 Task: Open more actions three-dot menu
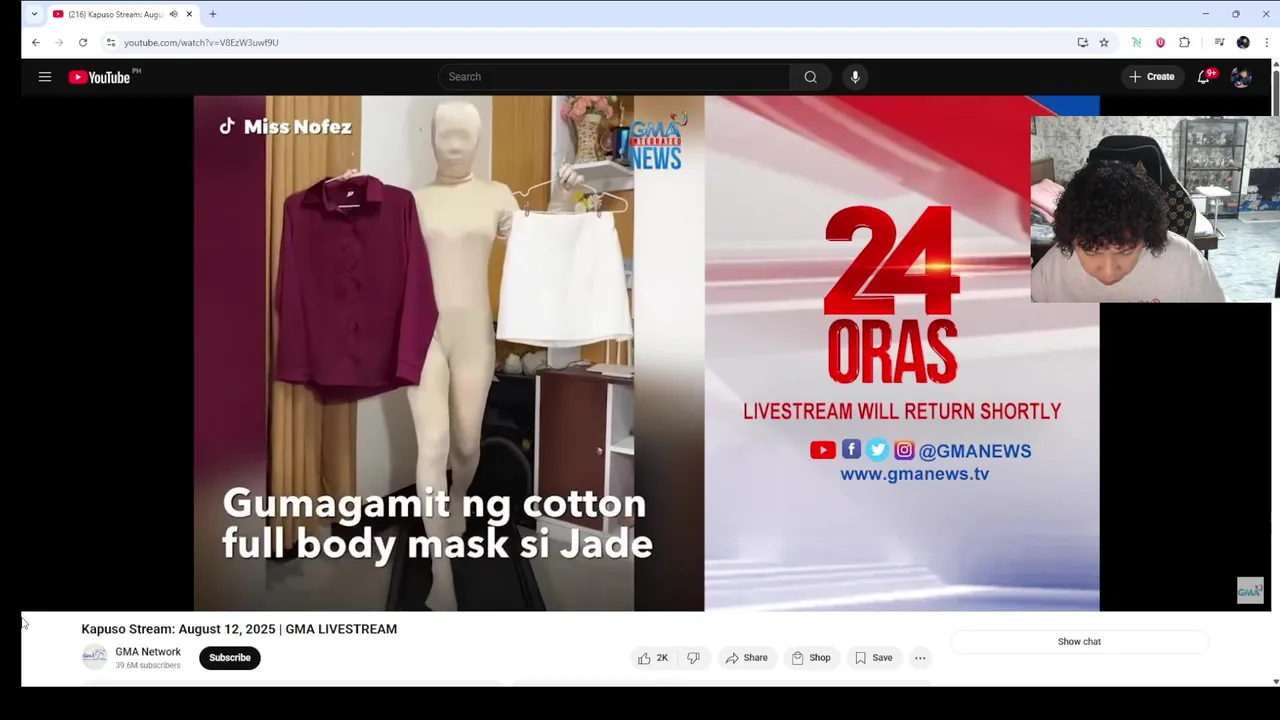[x=920, y=658]
